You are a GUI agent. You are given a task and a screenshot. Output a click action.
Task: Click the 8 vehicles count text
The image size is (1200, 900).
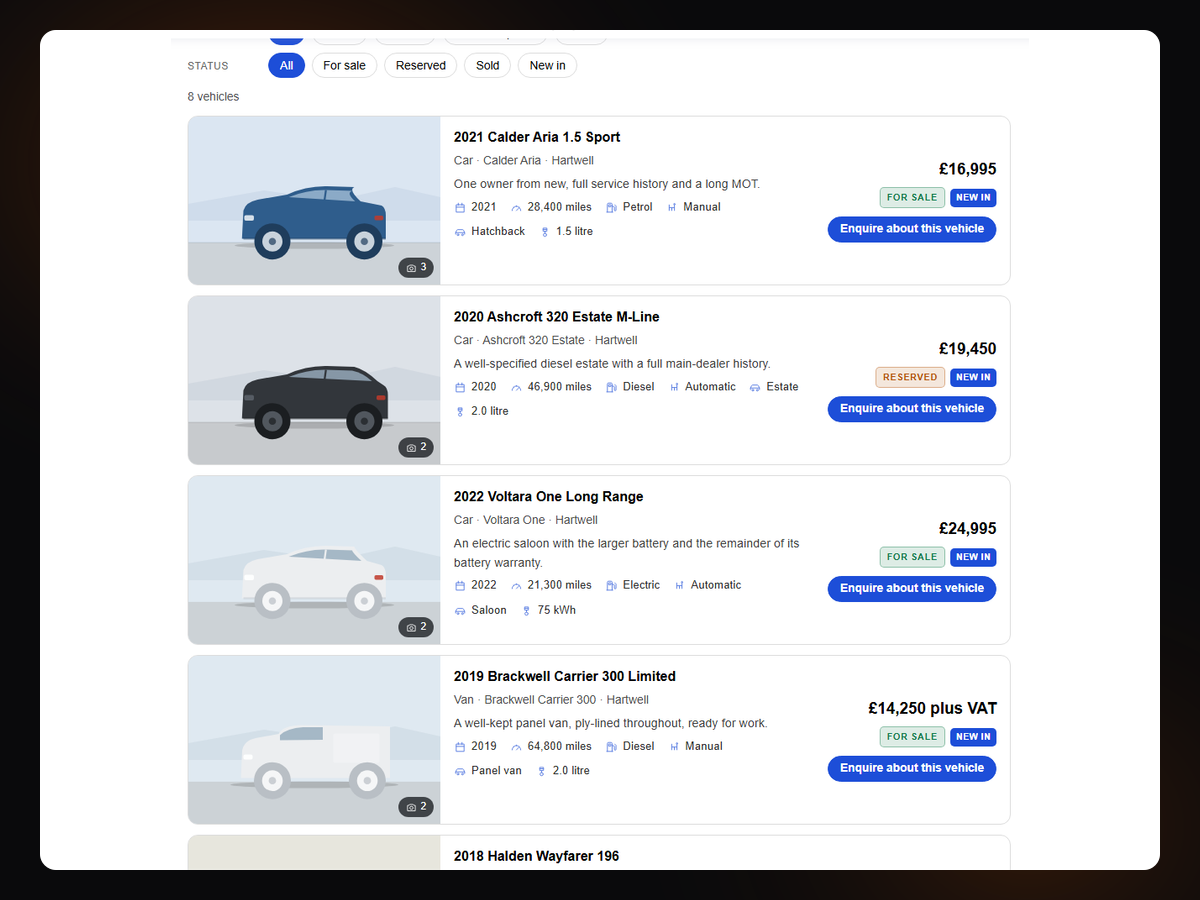tap(213, 97)
